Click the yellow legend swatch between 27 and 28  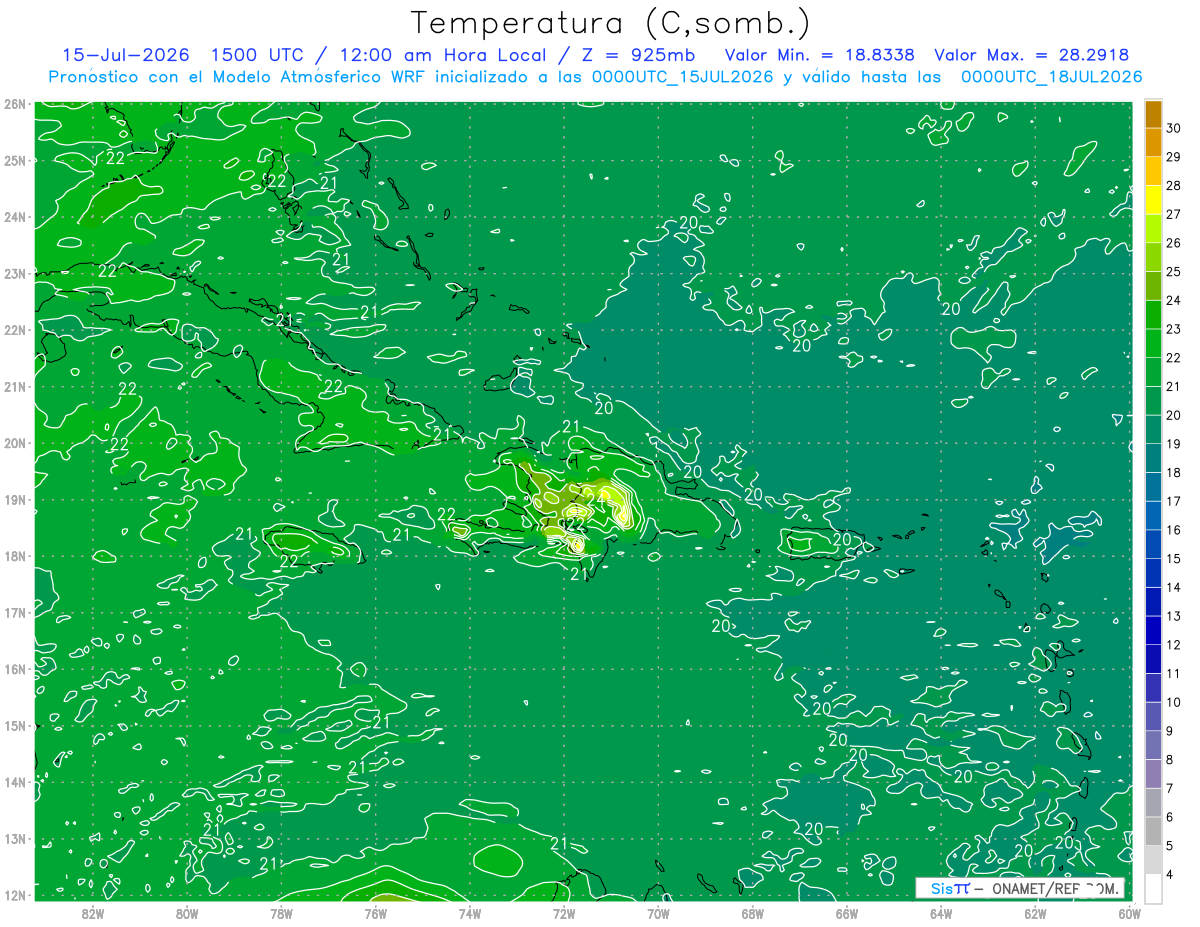click(1153, 199)
